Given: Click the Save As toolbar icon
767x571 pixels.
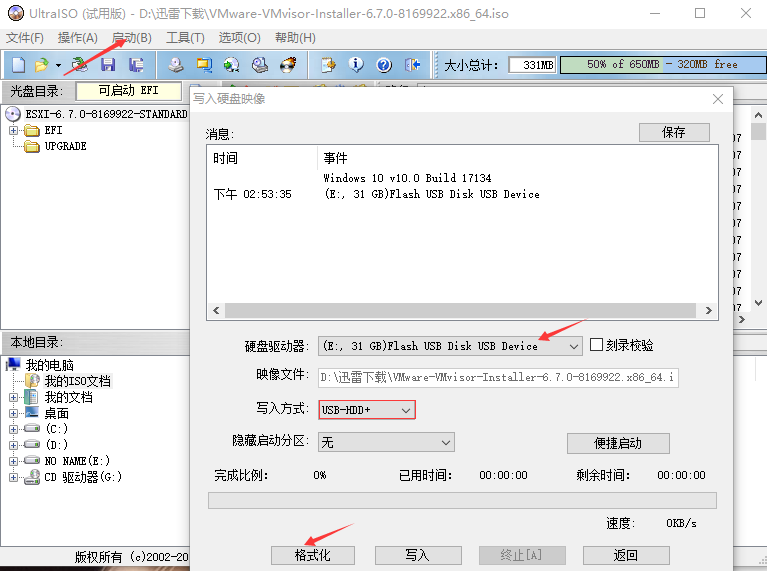Looking at the screenshot, I should tap(136, 65).
